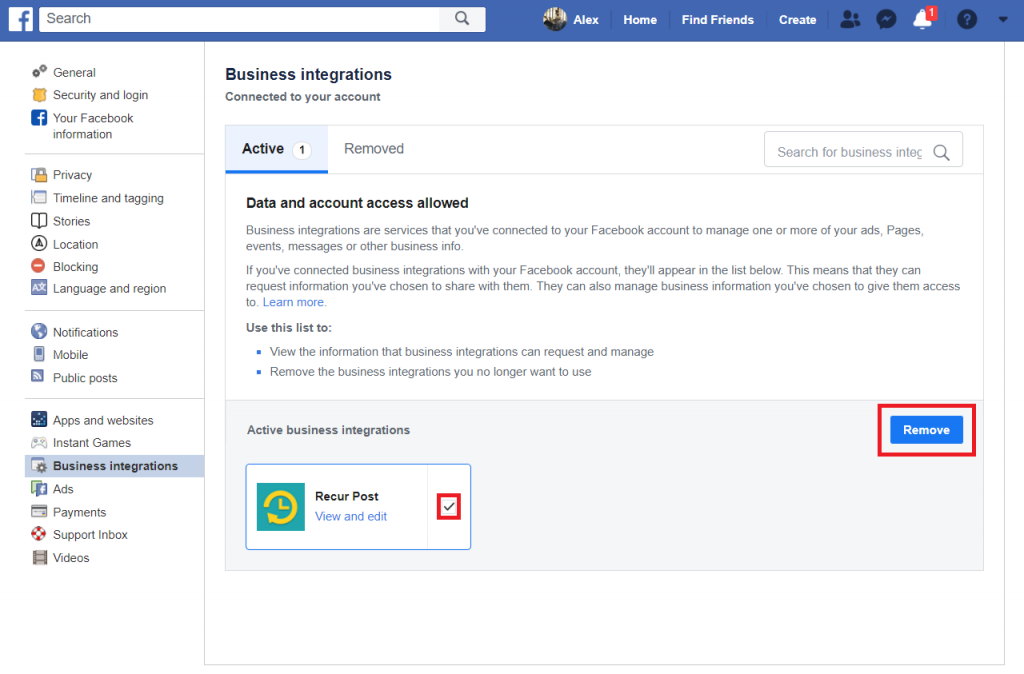Click the 'Data and account access allowed' heading
The height and width of the screenshot is (674, 1024).
[x=357, y=203]
